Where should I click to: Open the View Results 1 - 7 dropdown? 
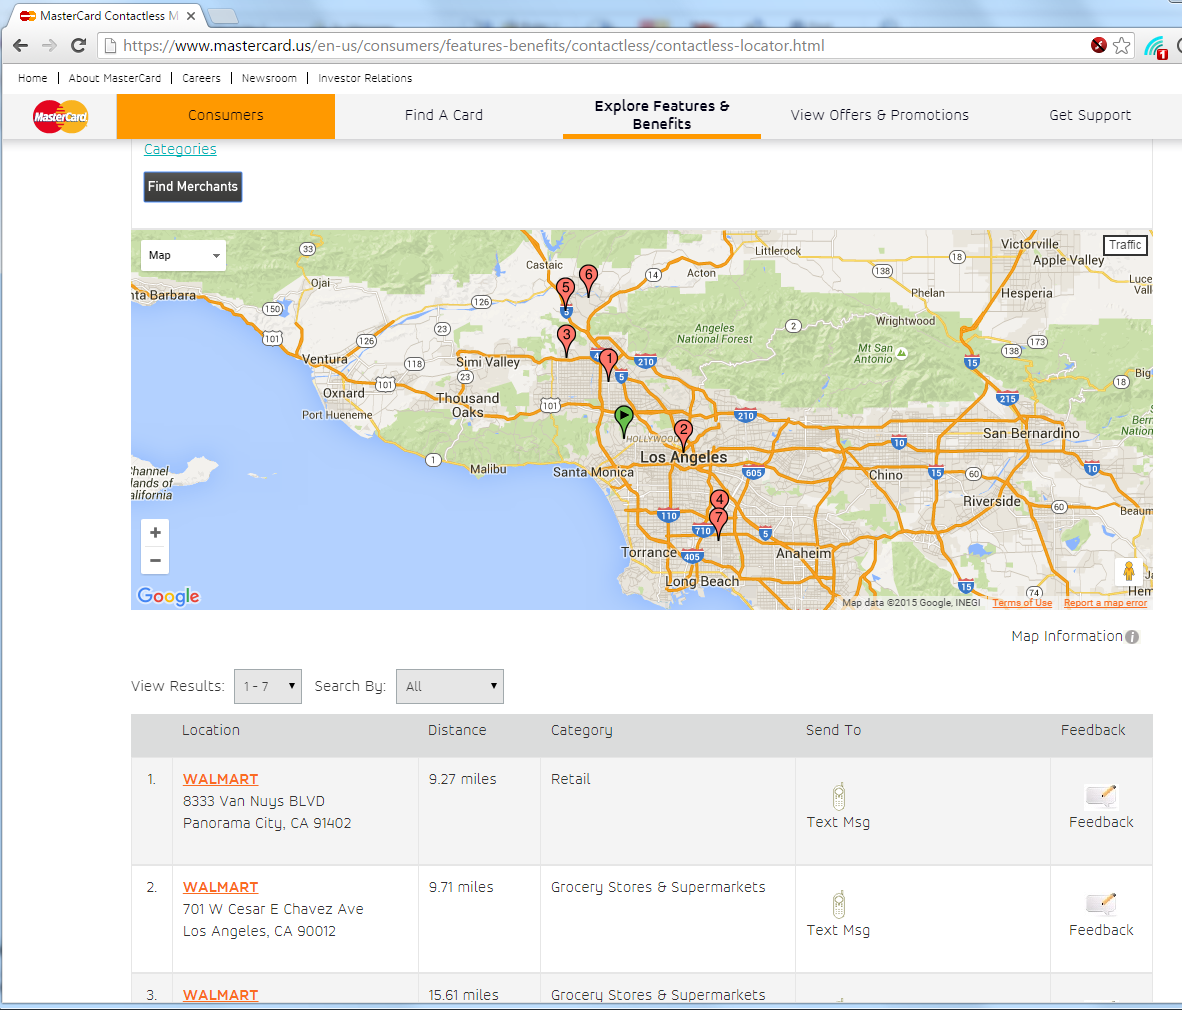(268, 687)
